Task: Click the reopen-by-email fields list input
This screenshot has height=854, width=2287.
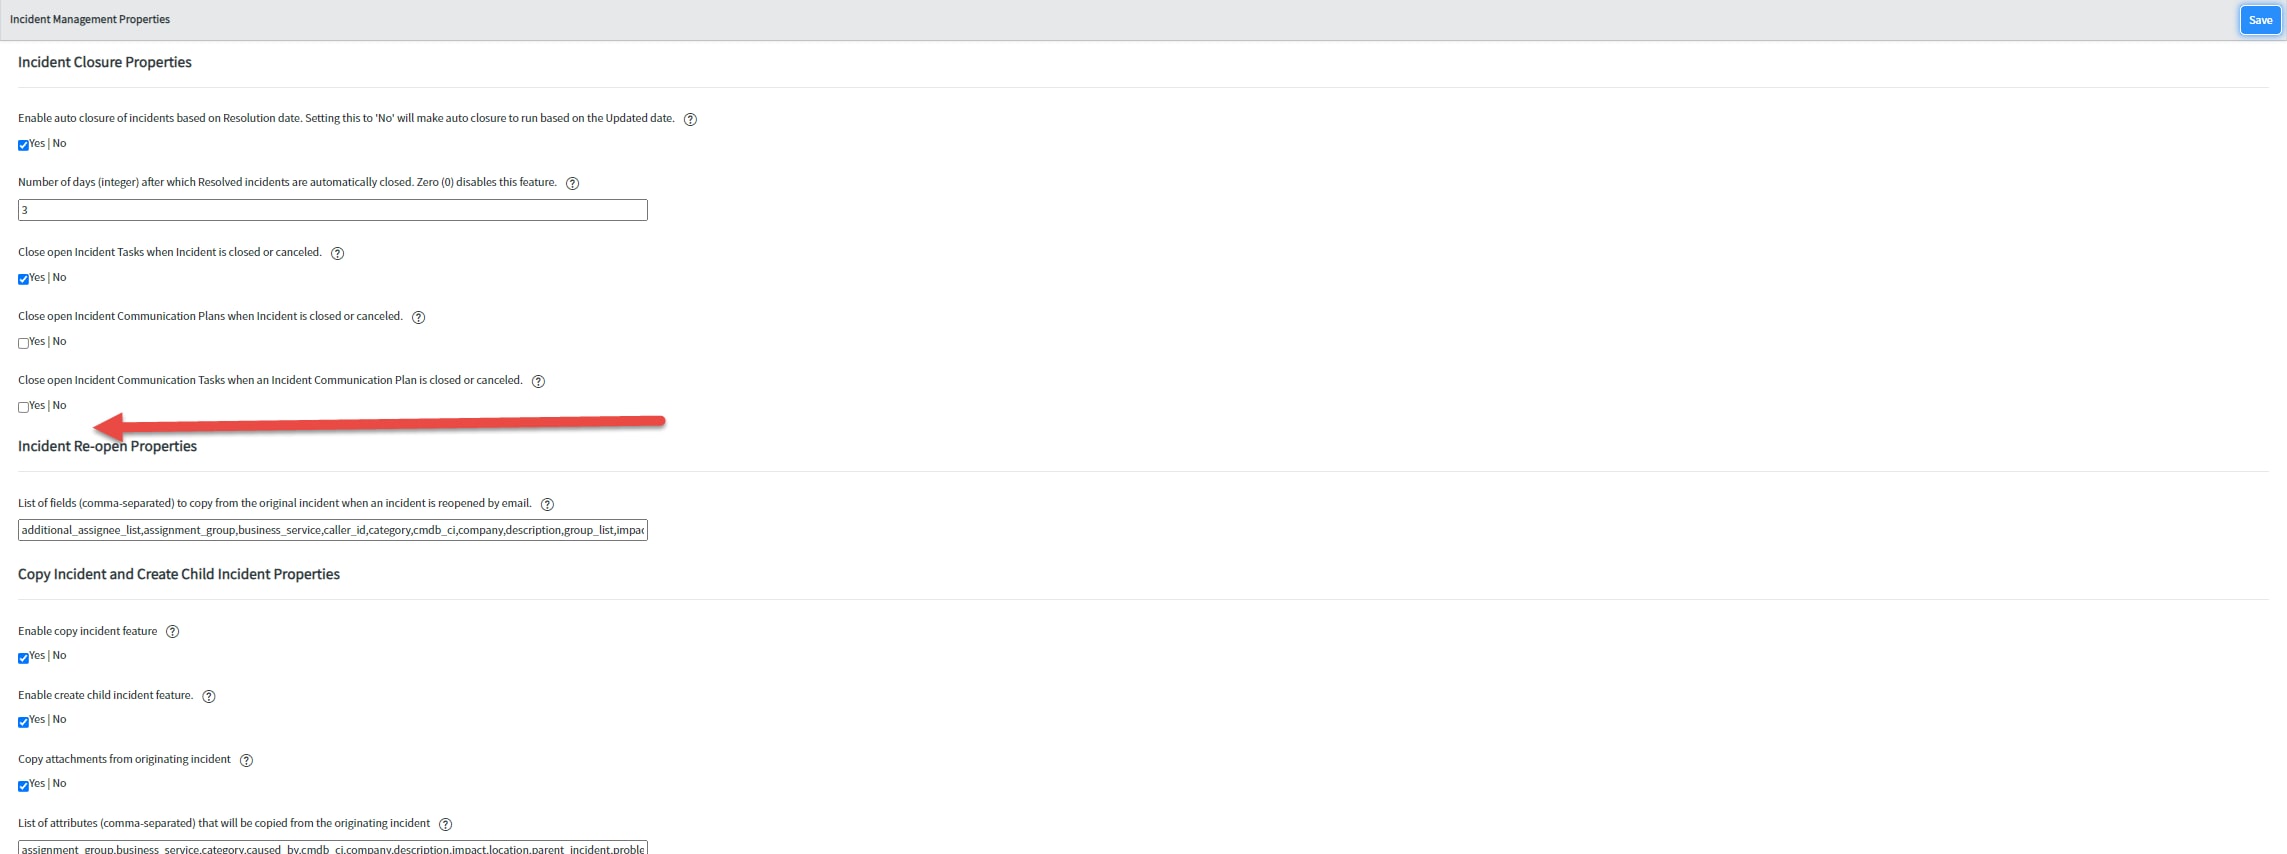Action: point(333,530)
